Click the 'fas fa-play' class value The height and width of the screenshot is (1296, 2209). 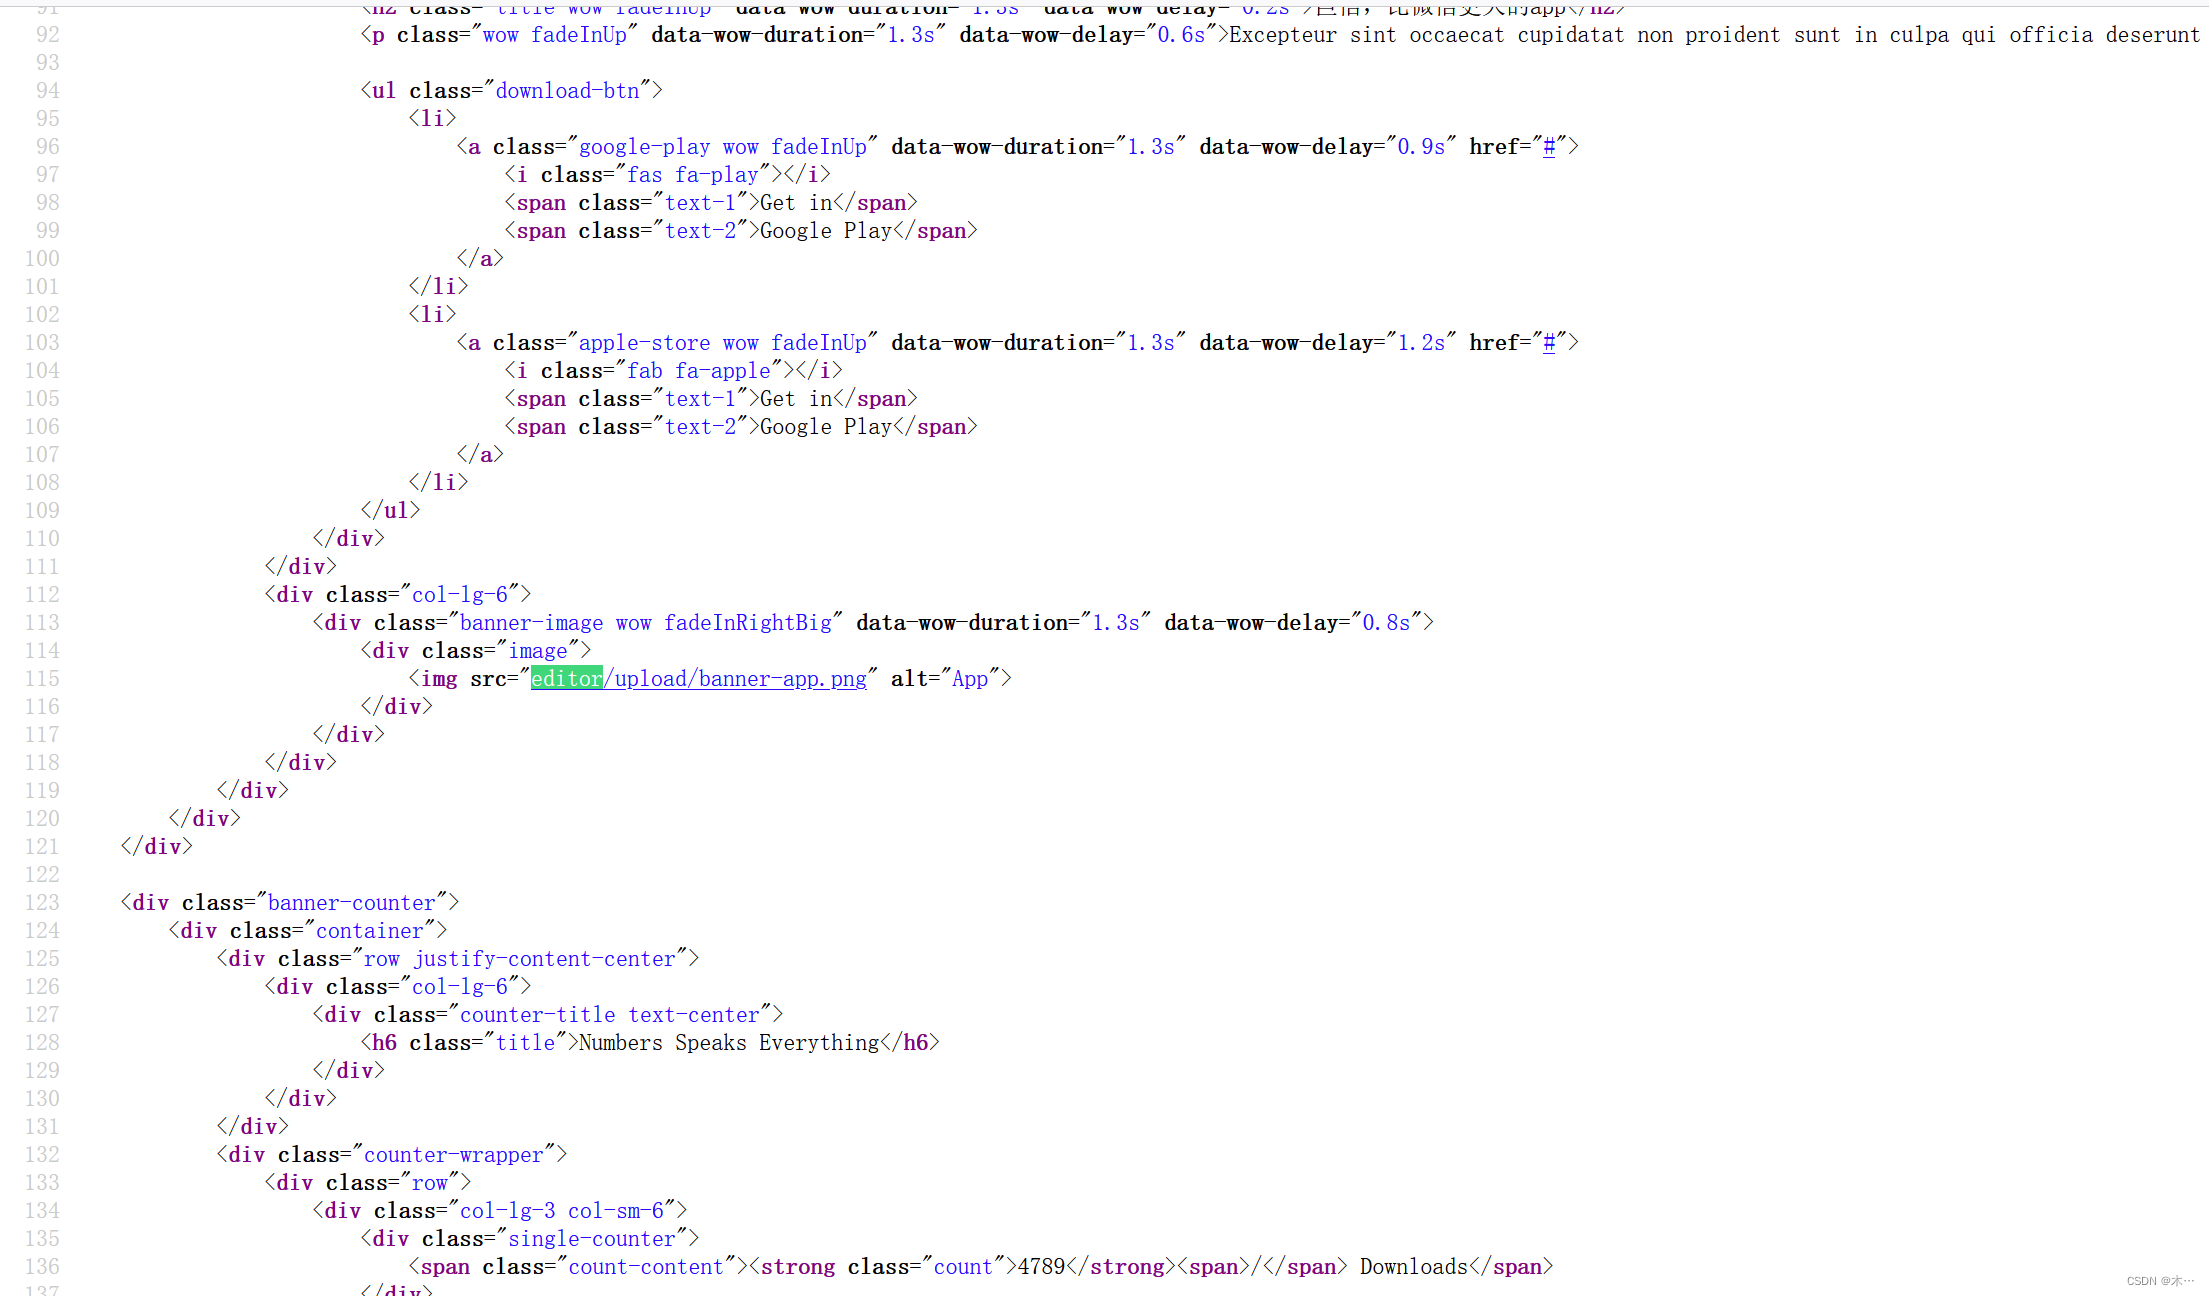(x=692, y=175)
